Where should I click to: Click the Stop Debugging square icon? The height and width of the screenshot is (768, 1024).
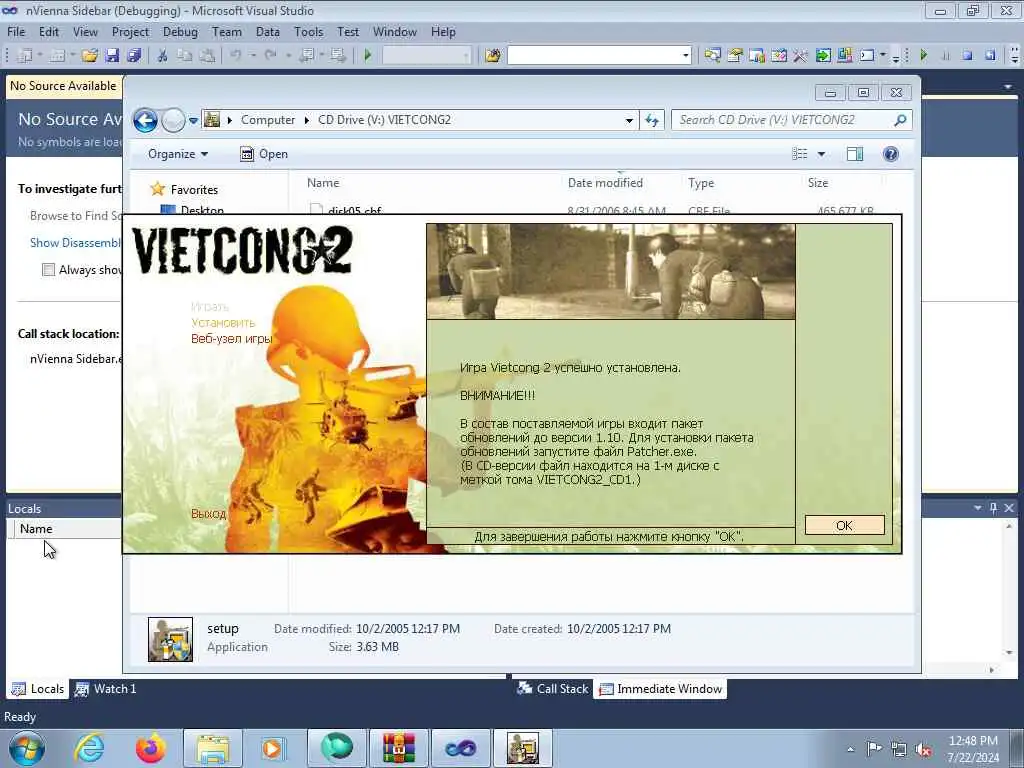pyautogui.click(x=968, y=56)
